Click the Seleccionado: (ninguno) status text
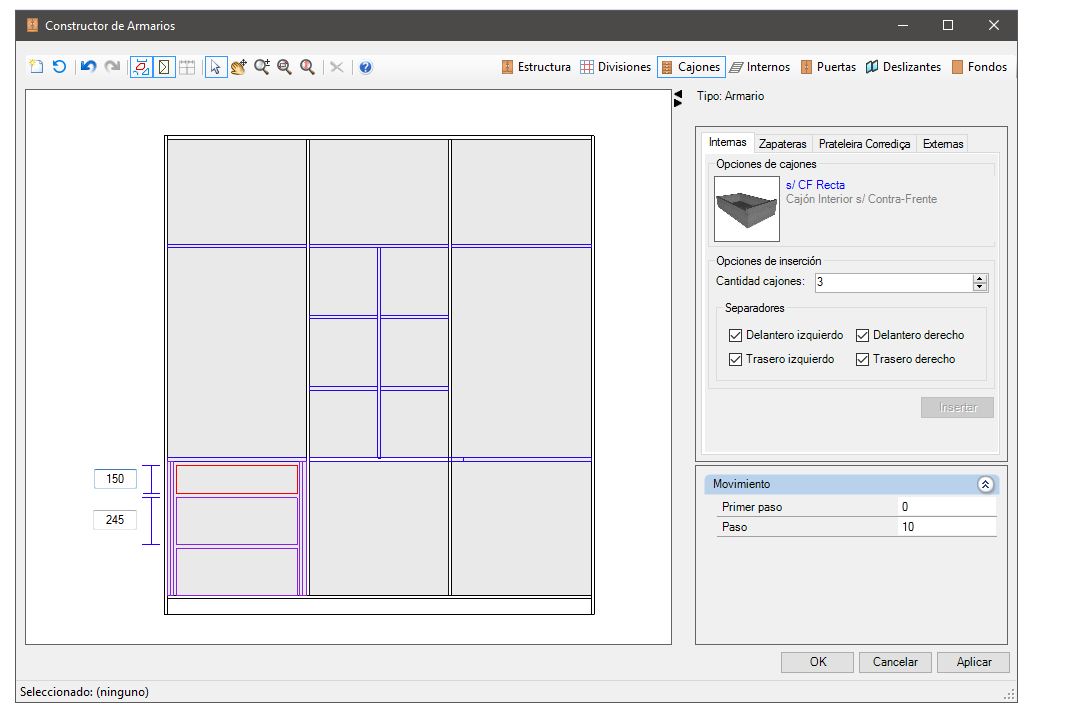 [84, 692]
